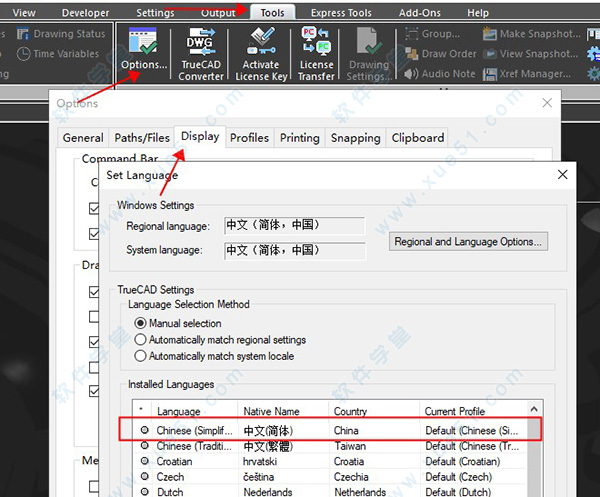
Task: Sort by the Native Name column header
Action: click(271, 411)
